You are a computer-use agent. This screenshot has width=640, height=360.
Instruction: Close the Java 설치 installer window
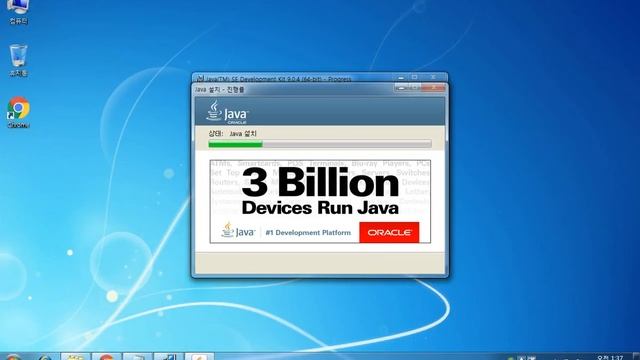(433, 87)
